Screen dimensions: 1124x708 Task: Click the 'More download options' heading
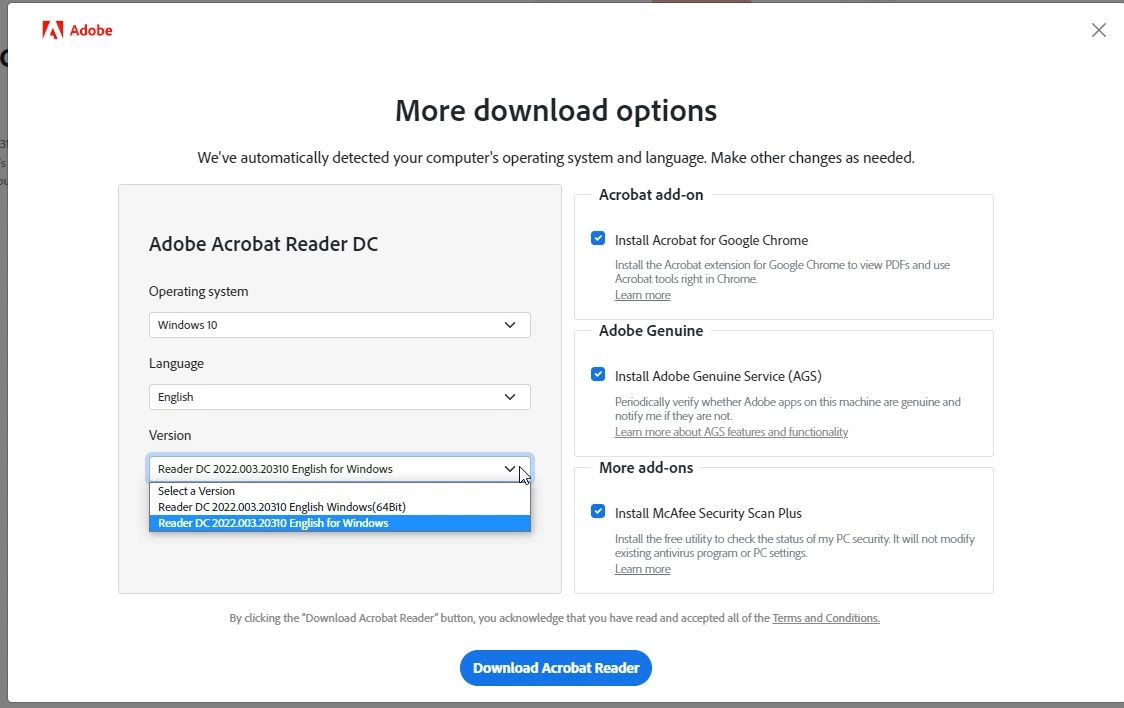coord(556,110)
